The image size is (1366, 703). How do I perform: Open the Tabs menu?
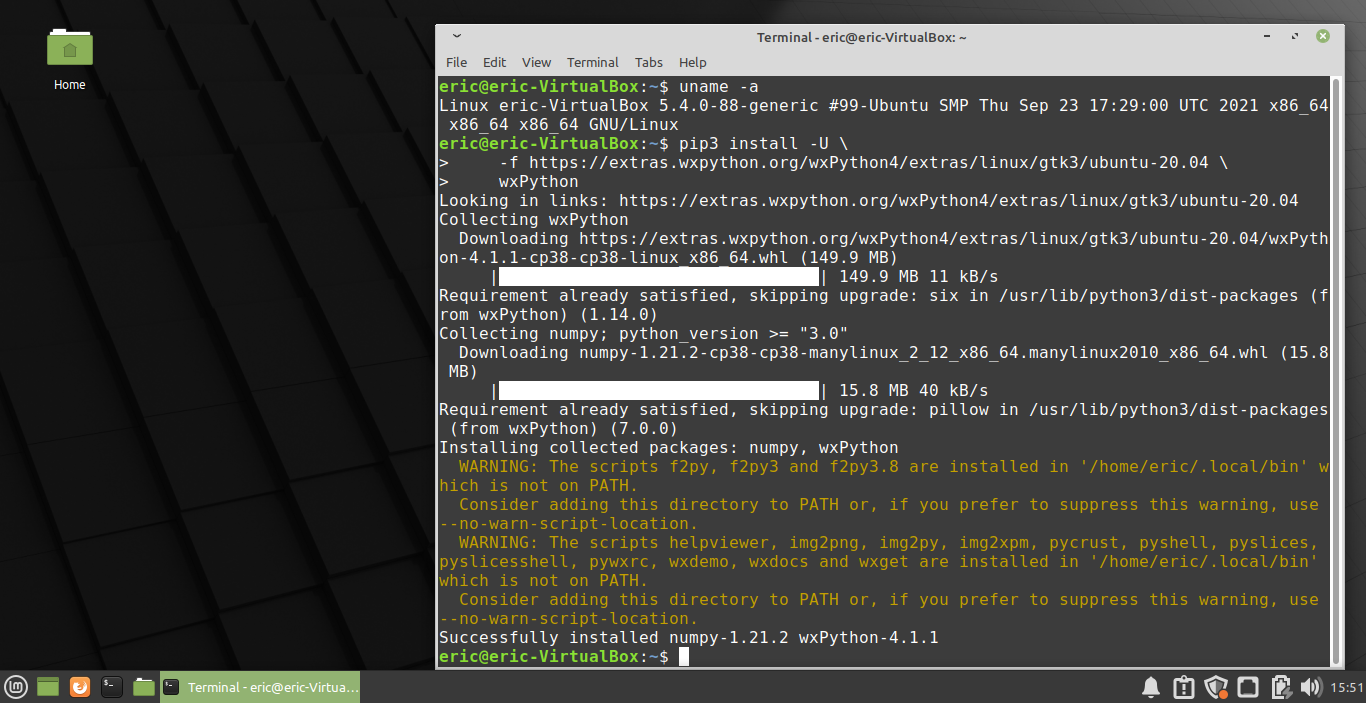(648, 62)
